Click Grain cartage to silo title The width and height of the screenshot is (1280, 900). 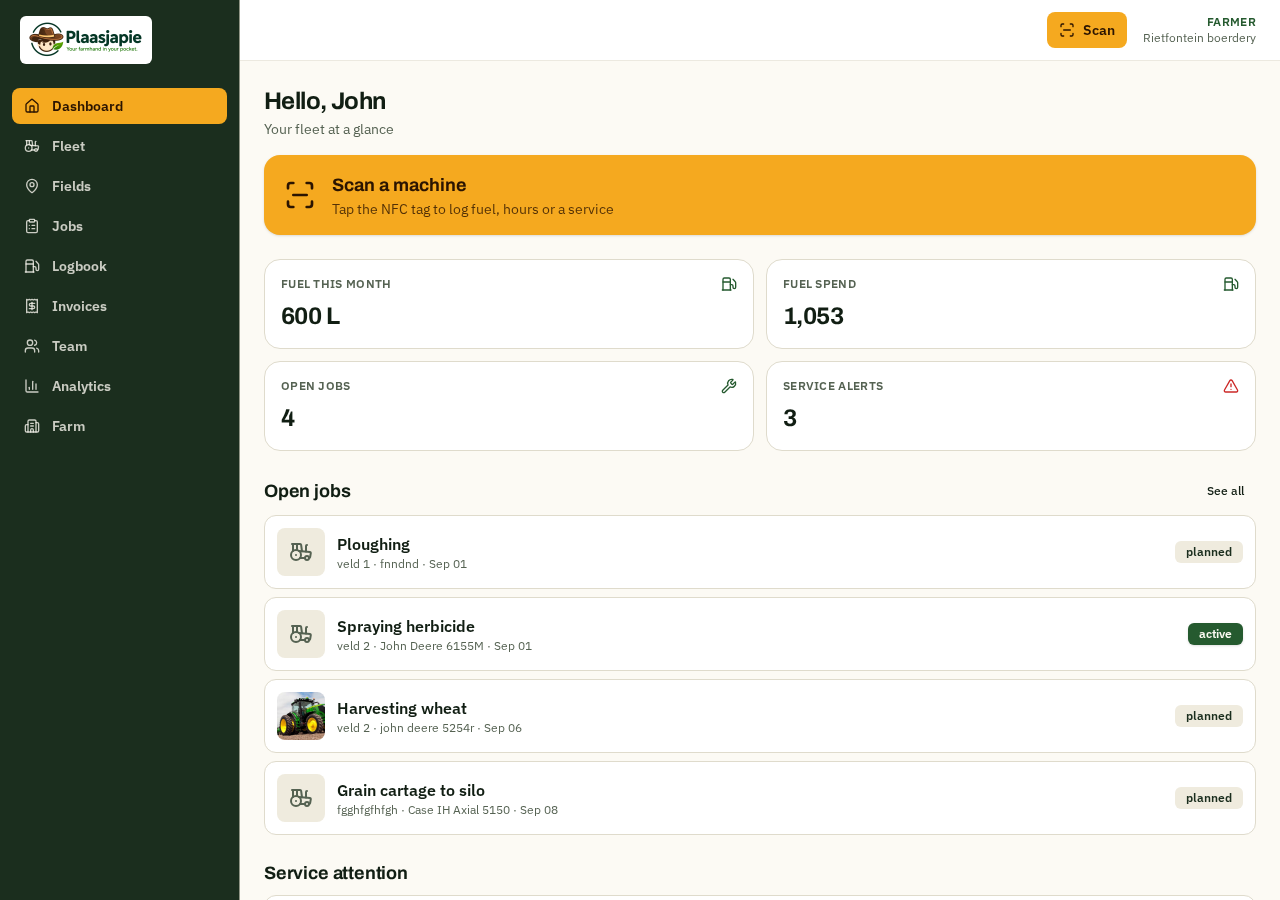pyautogui.click(x=411, y=790)
